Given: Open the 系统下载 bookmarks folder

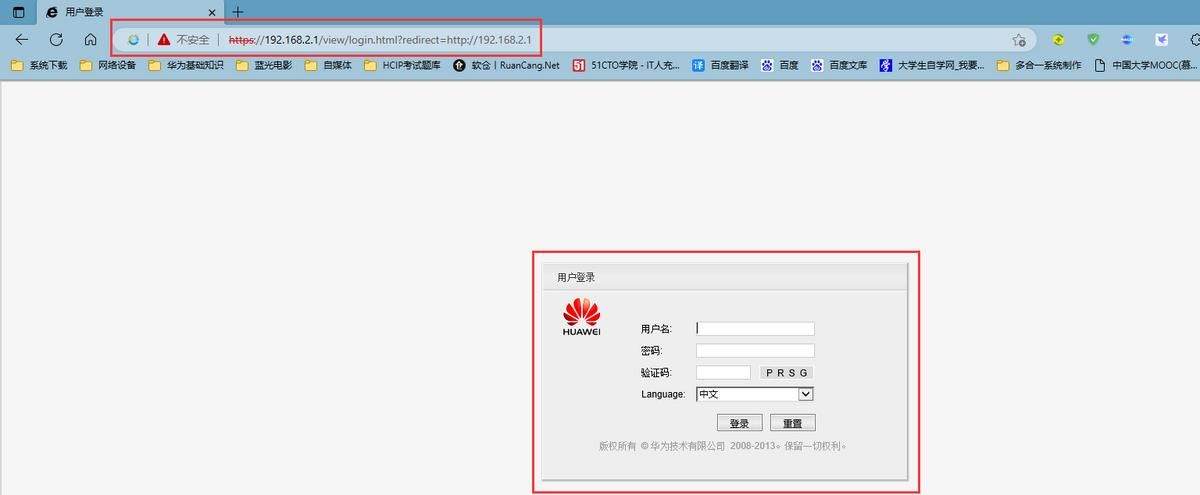Looking at the screenshot, I should [x=39, y=65].
